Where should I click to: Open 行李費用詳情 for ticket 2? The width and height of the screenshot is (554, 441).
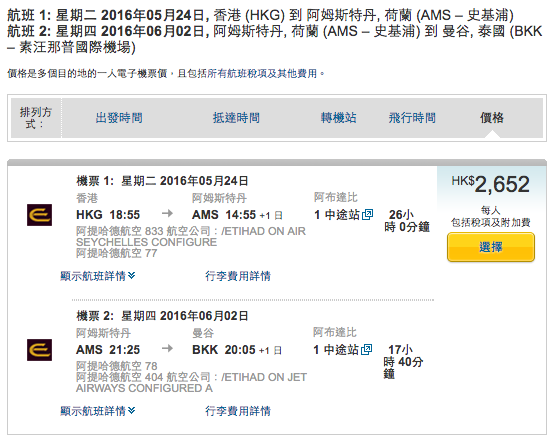coord(238,411)
